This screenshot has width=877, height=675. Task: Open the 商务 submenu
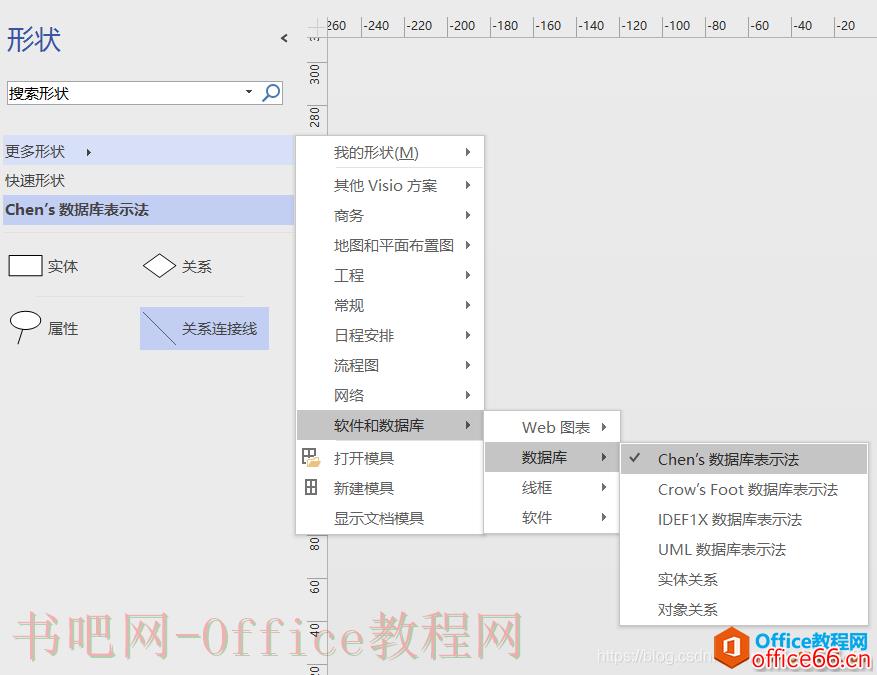[x=389, y=215]
